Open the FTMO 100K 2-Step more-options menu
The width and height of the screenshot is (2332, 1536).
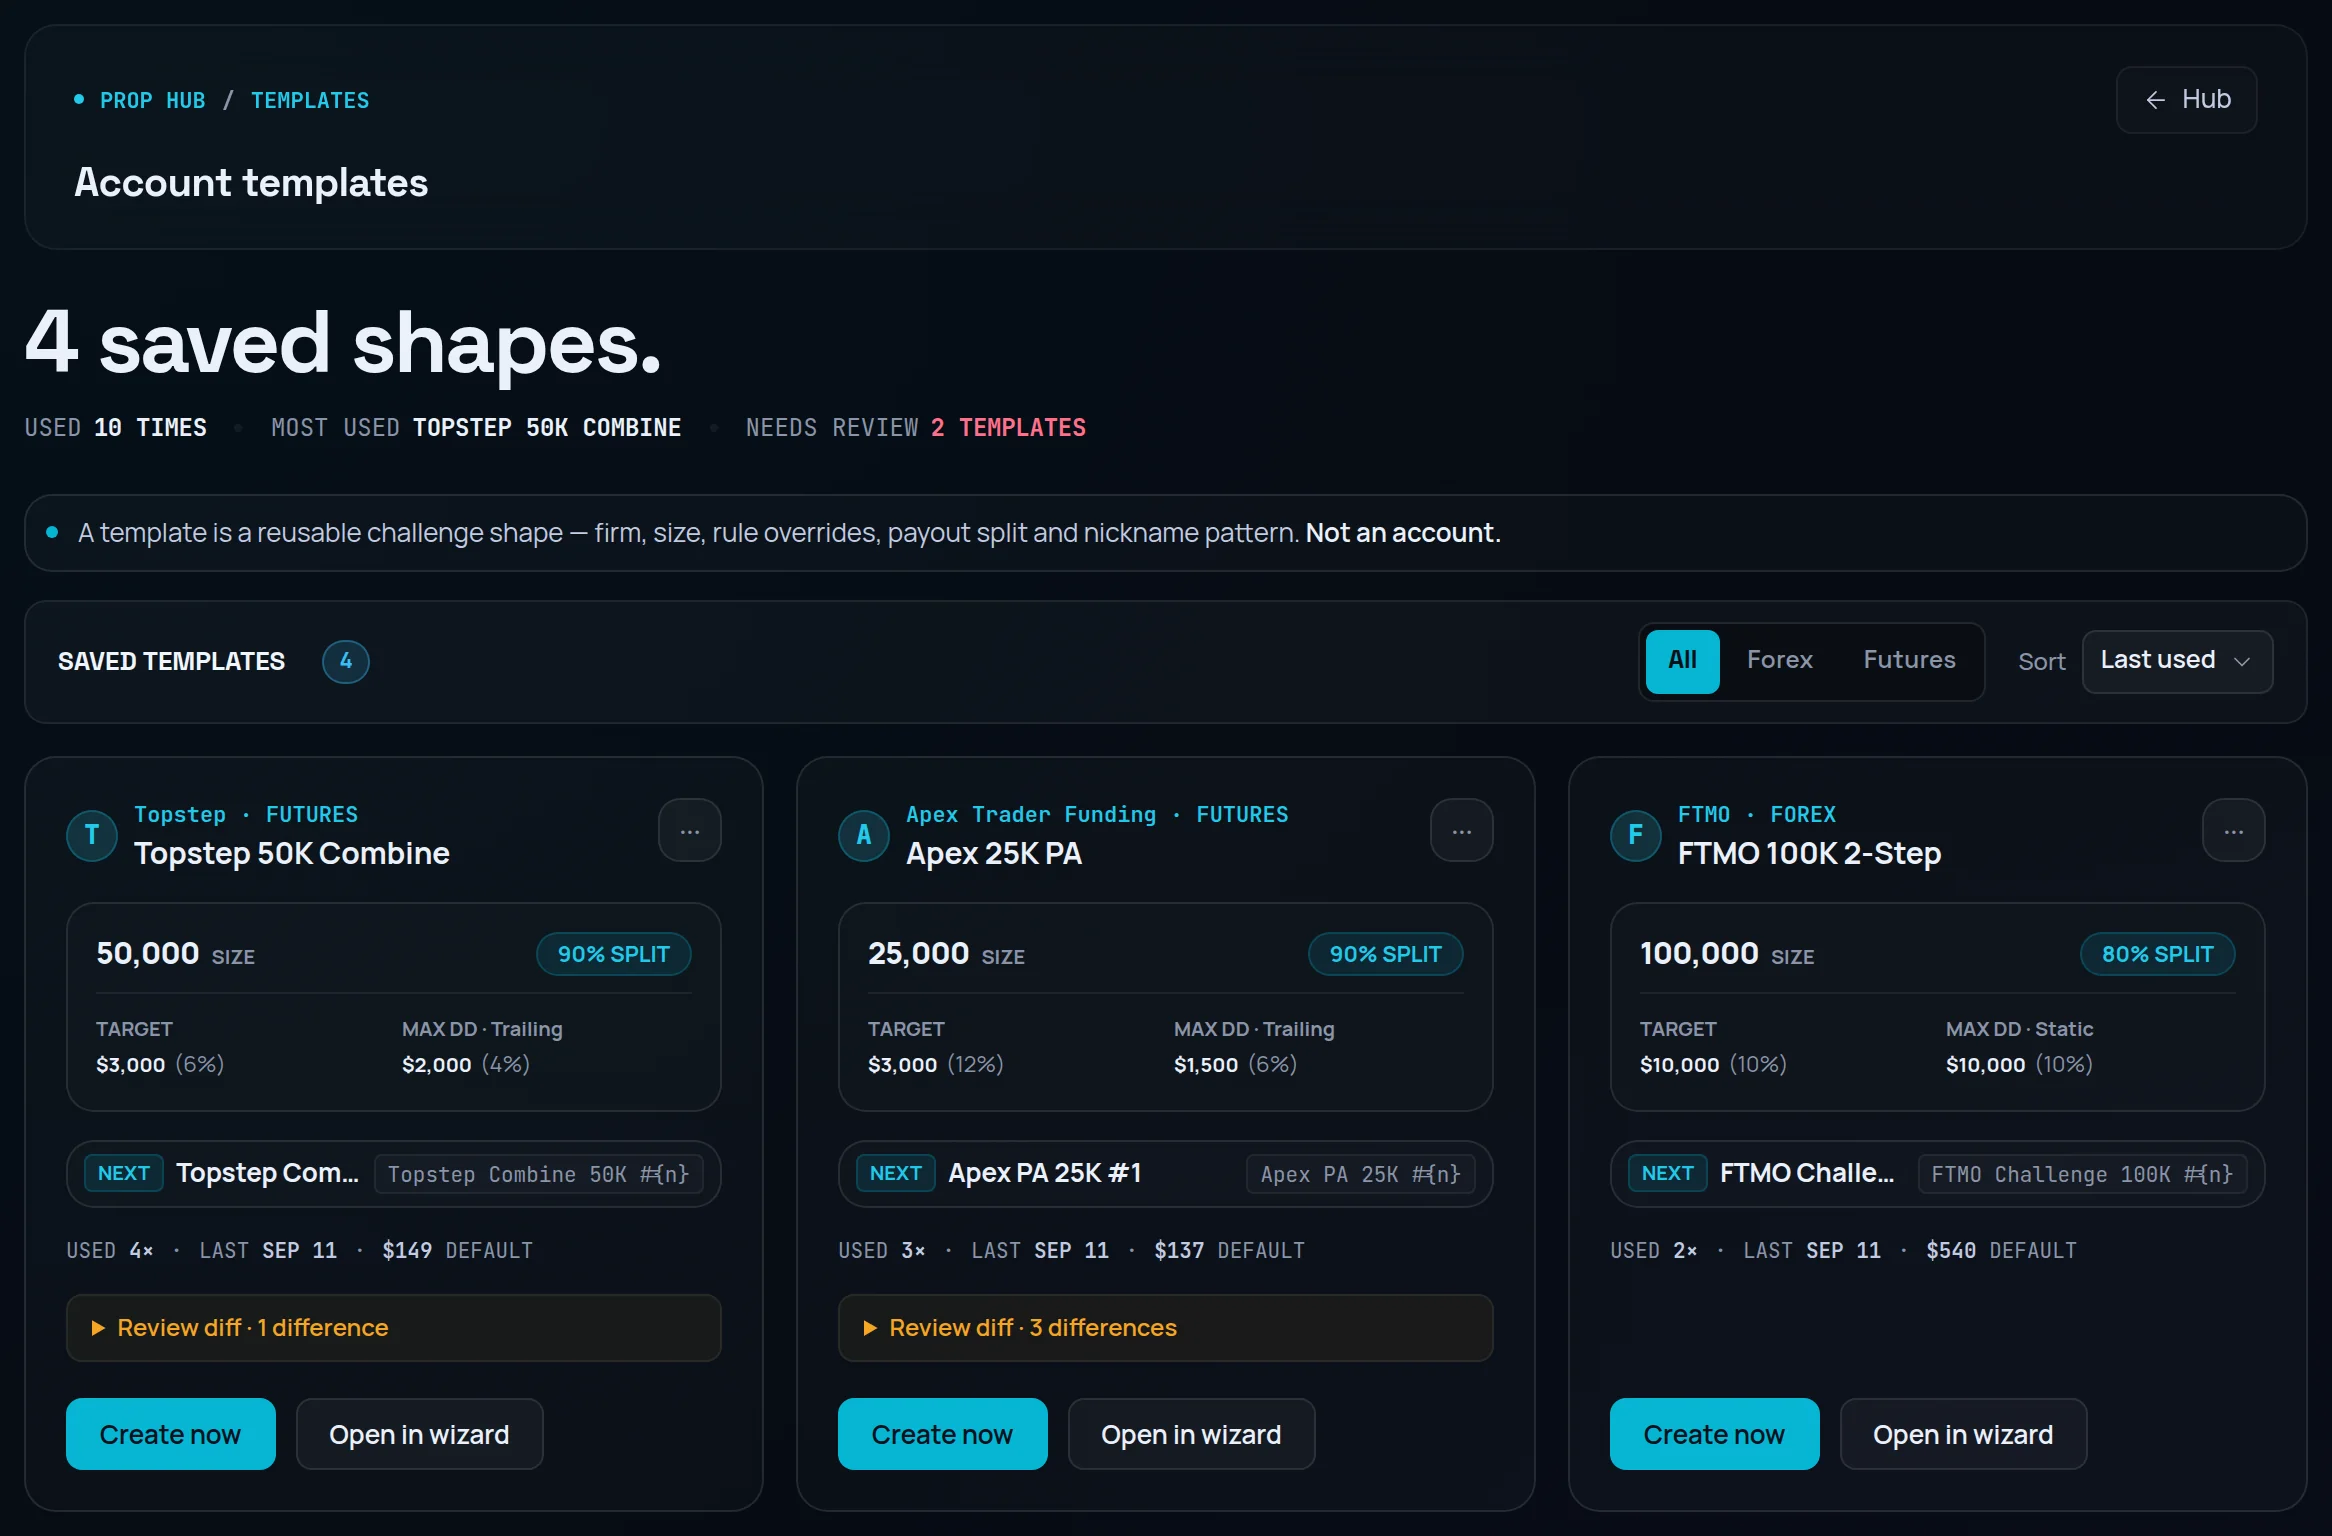pos(2234,831)
